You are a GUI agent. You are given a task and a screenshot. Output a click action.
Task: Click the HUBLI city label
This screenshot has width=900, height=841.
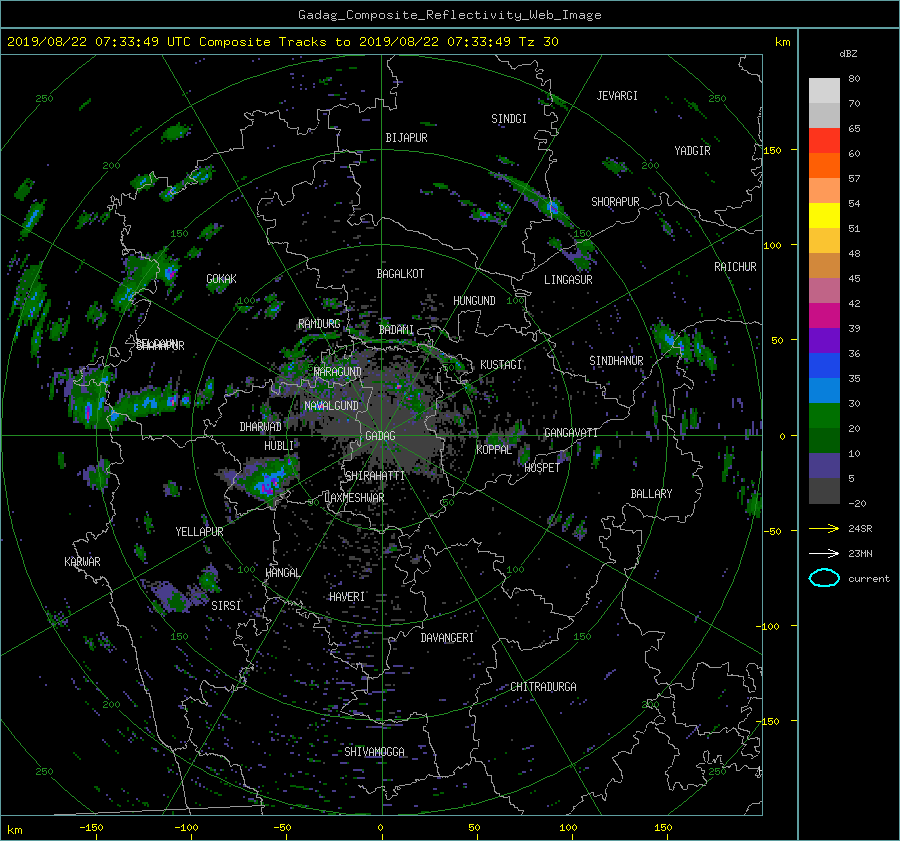tap(278, 446)
